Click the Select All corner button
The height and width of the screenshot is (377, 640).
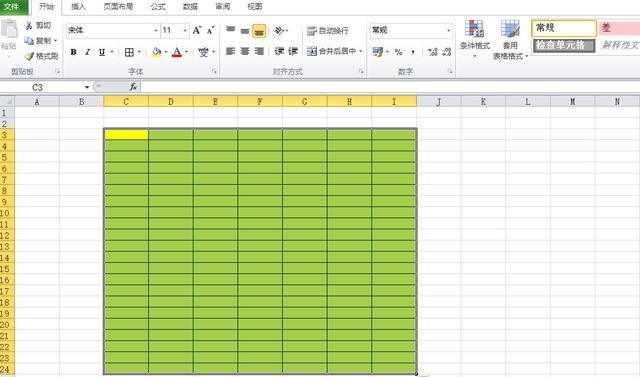pos(7,101)
